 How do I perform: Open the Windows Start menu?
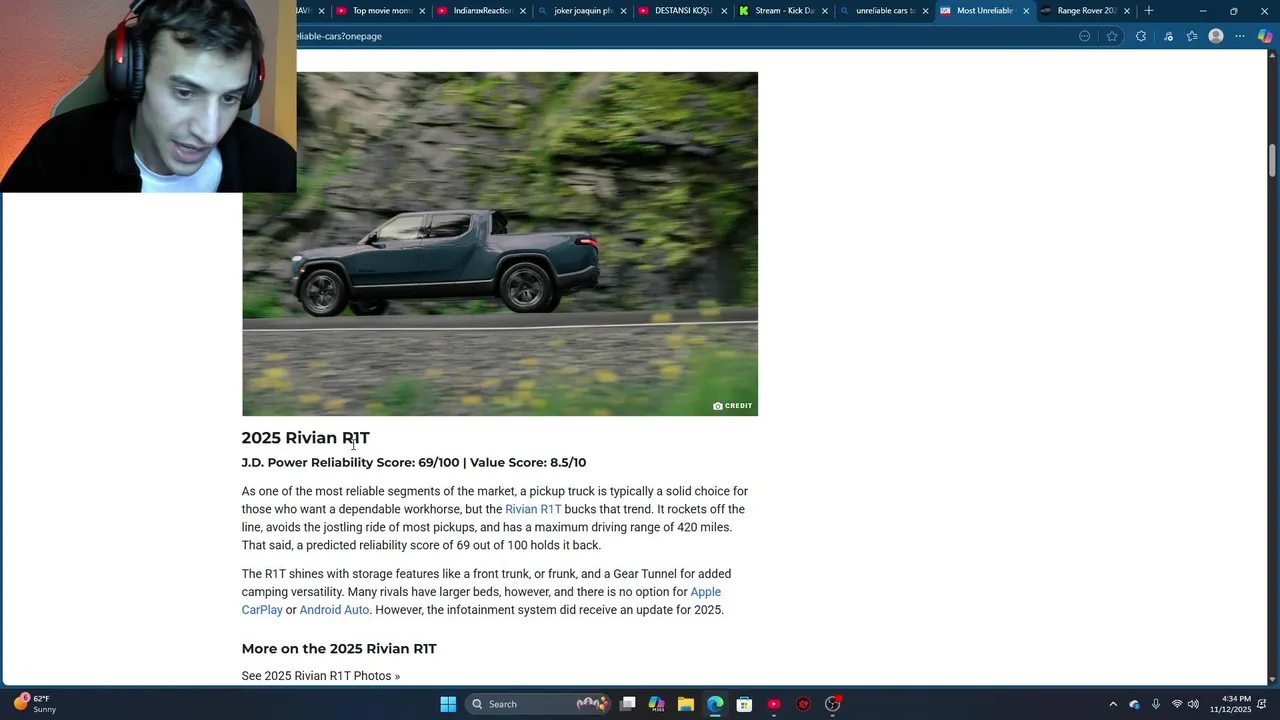[448, 704]
